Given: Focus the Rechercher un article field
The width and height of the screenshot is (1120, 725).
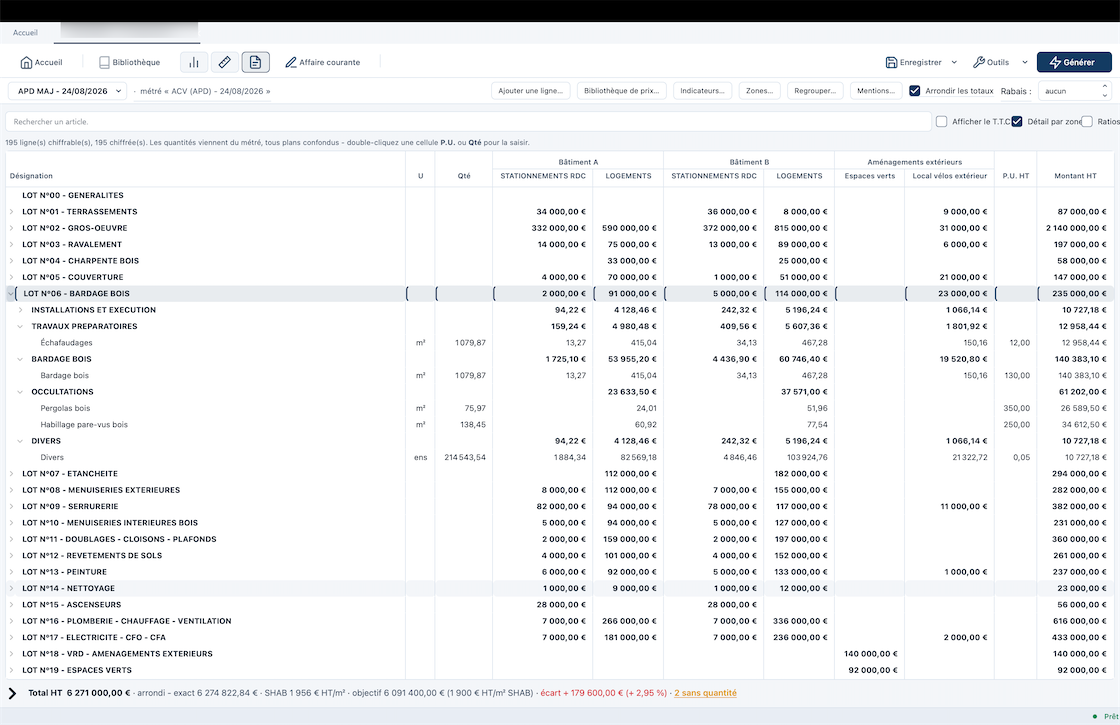Looking at the screenshot, I should click(x=469, y=121).
